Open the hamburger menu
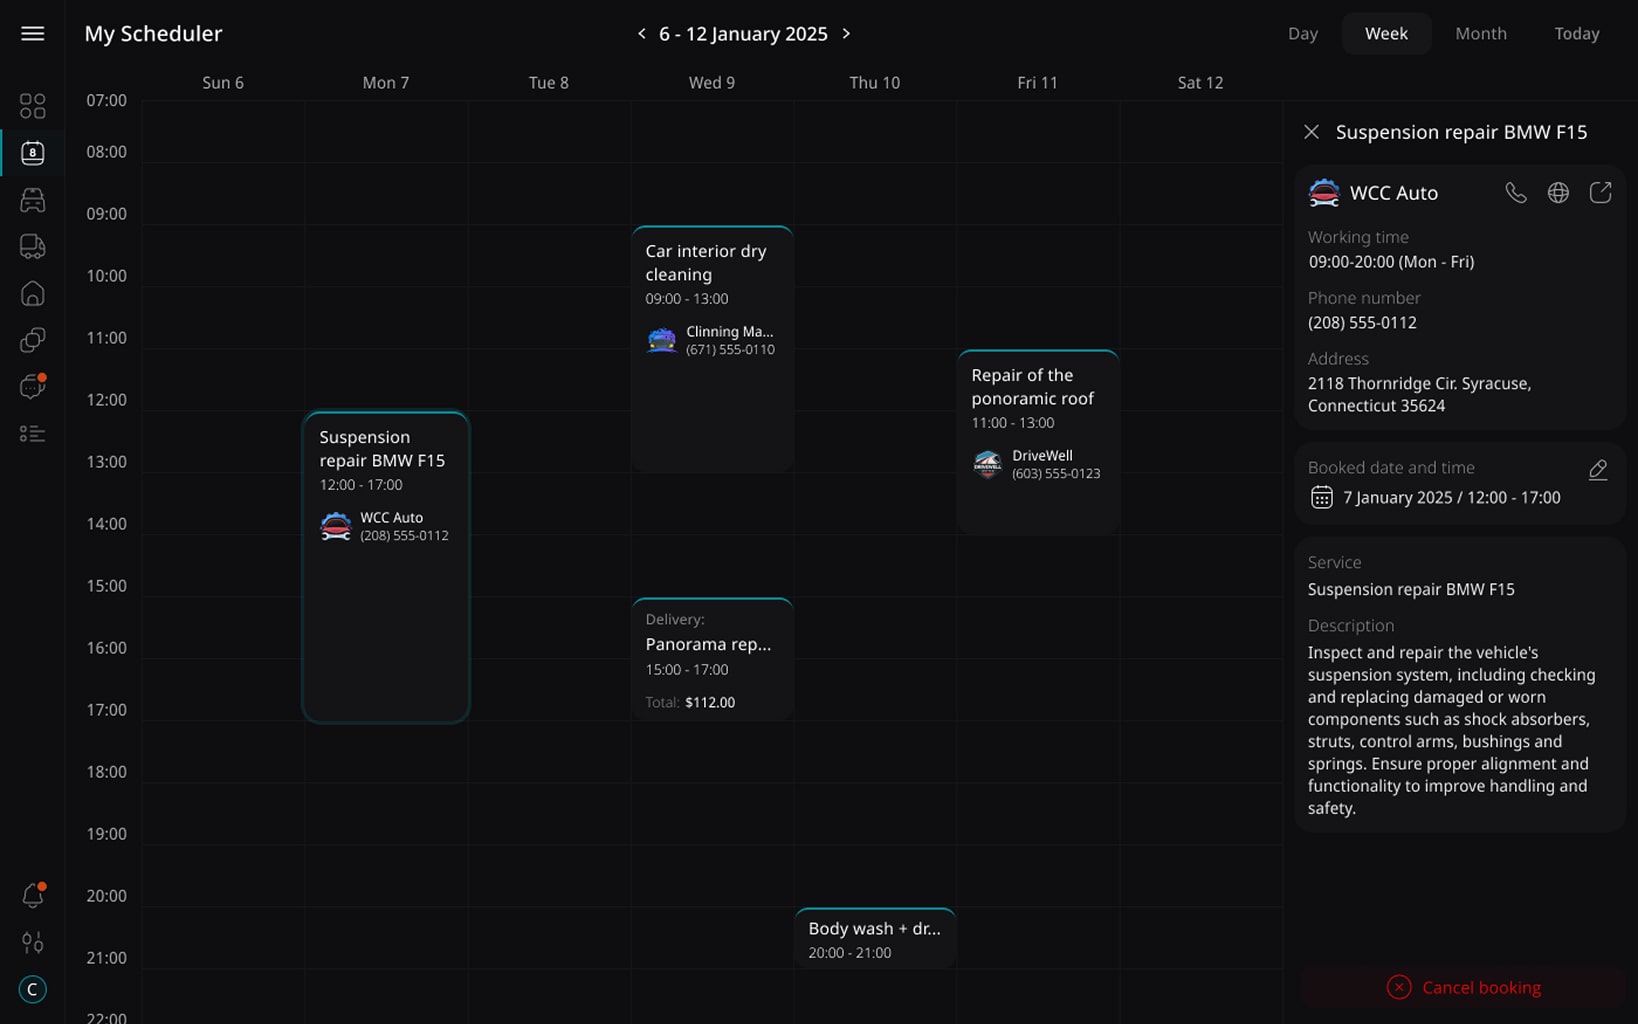Image resolution: width=1638 pixels, height=1024 pixels. tap(32, 34)
